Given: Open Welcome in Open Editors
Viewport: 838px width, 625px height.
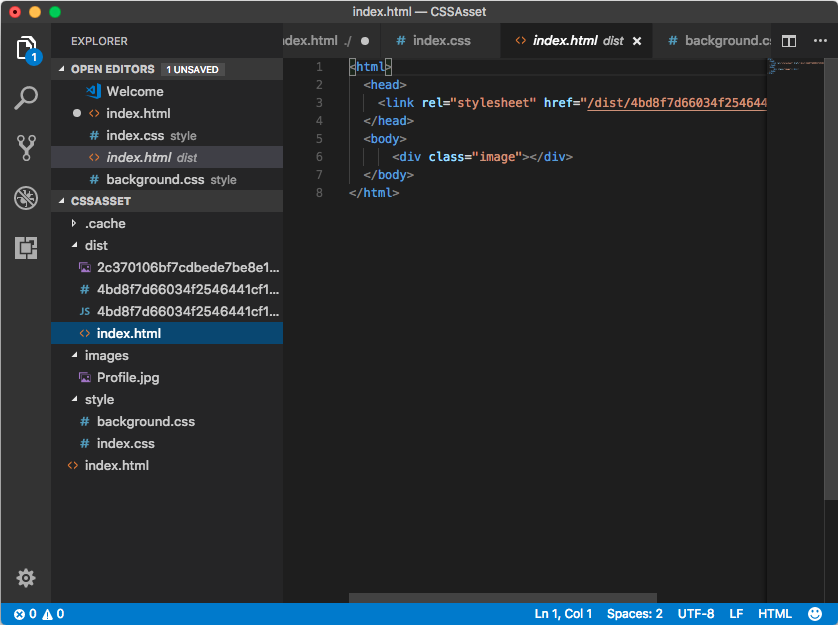Looking at the screenshot, I should (x=167, y=91).
